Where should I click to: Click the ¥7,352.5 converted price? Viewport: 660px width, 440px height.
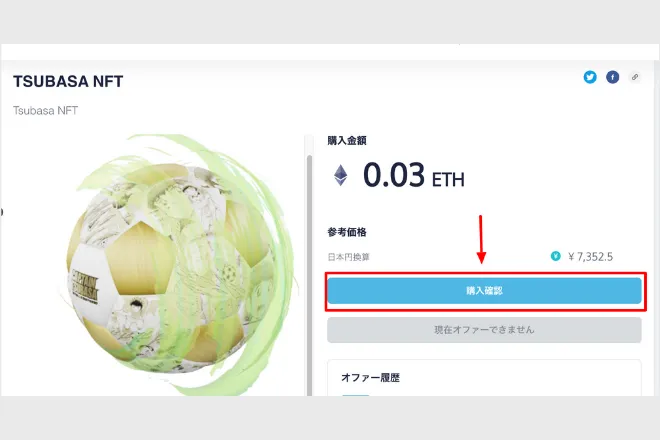pos(590,256)
